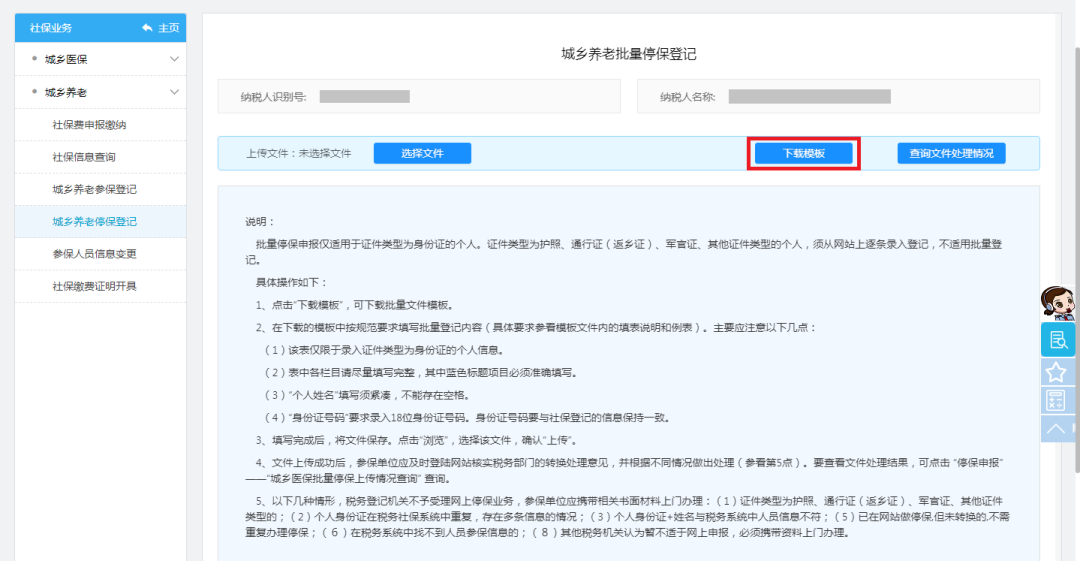Open the document search side icon
The width and height of the screenshot is (1080, 561).
click(1057, 340)
